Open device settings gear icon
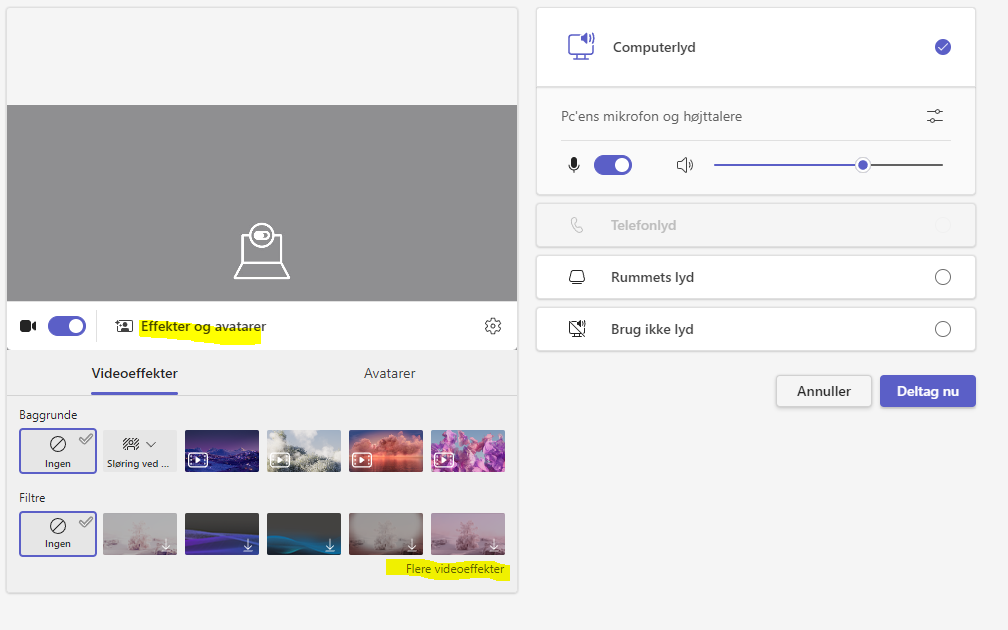 tap(492, 326)
